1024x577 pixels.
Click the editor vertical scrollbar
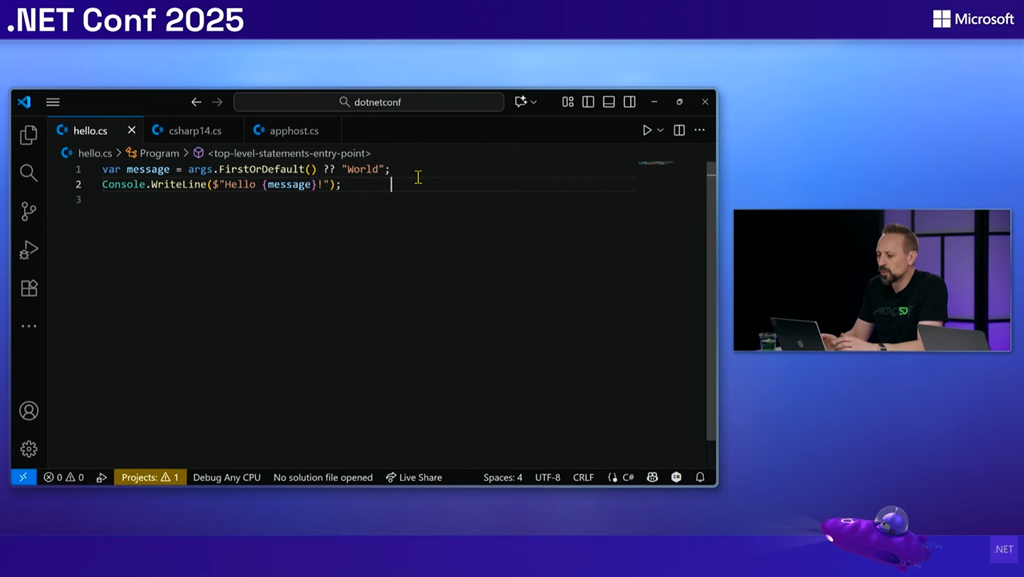pos(711,300)
